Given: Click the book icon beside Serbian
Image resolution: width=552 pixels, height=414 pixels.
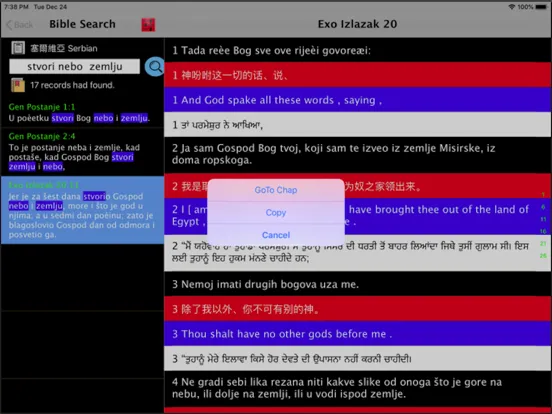Looking at the screenshot, I should pos(18,48).
